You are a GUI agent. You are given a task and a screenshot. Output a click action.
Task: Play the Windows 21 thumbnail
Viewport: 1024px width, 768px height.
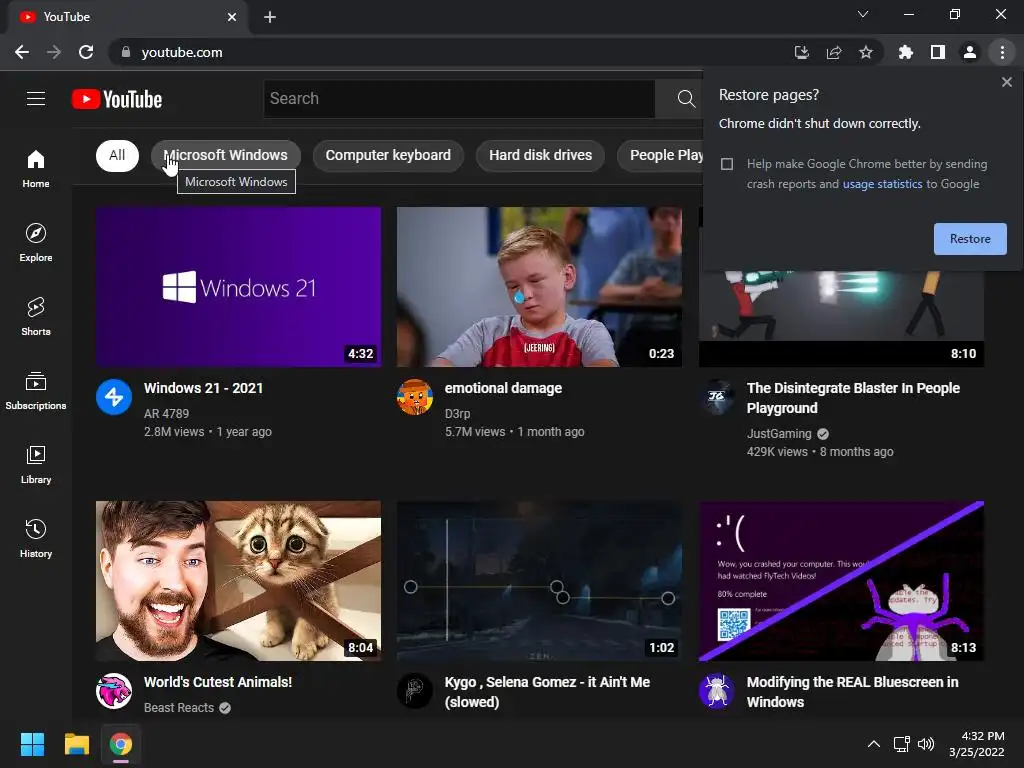click(x=238, y=287)
